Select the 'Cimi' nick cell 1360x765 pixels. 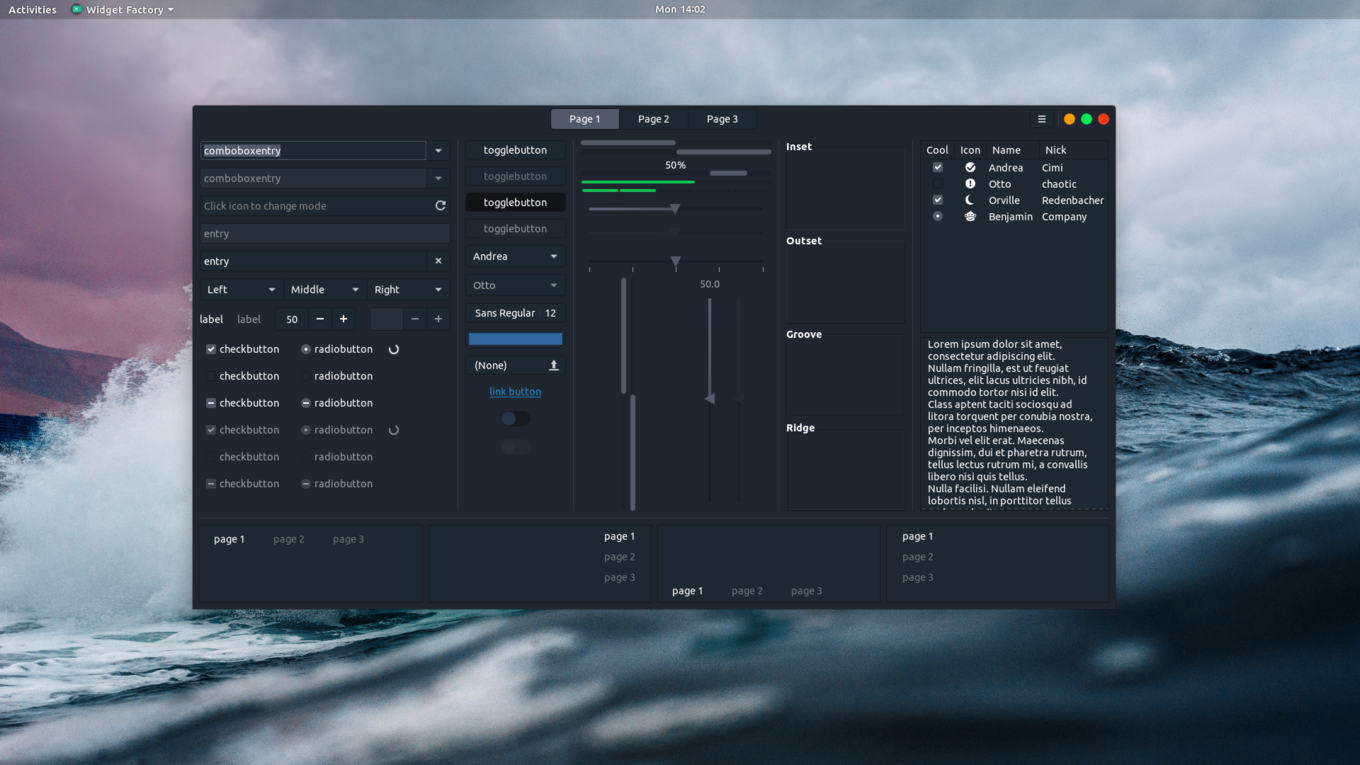1052,168
